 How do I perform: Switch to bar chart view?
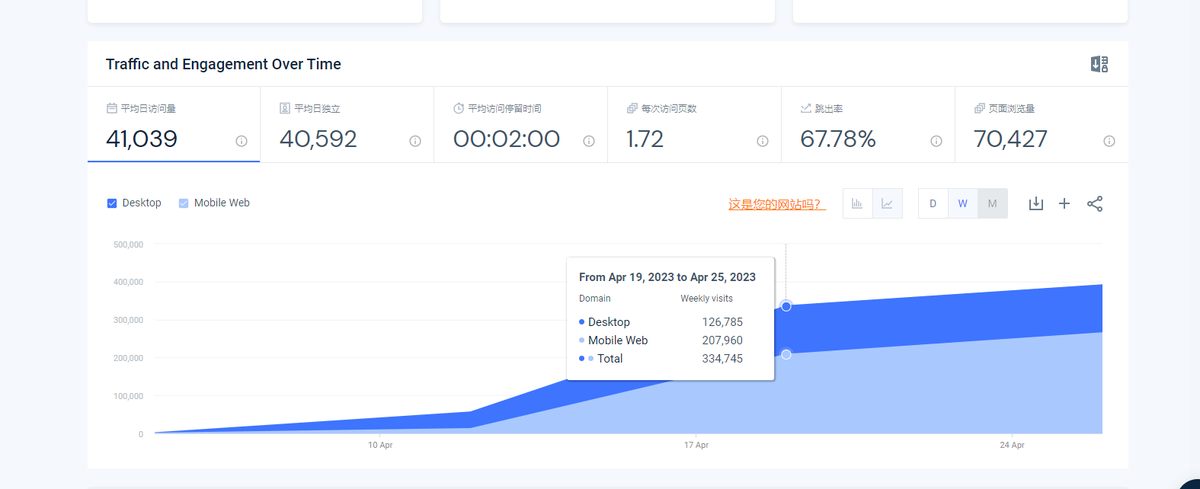click(x=858, y=203)
